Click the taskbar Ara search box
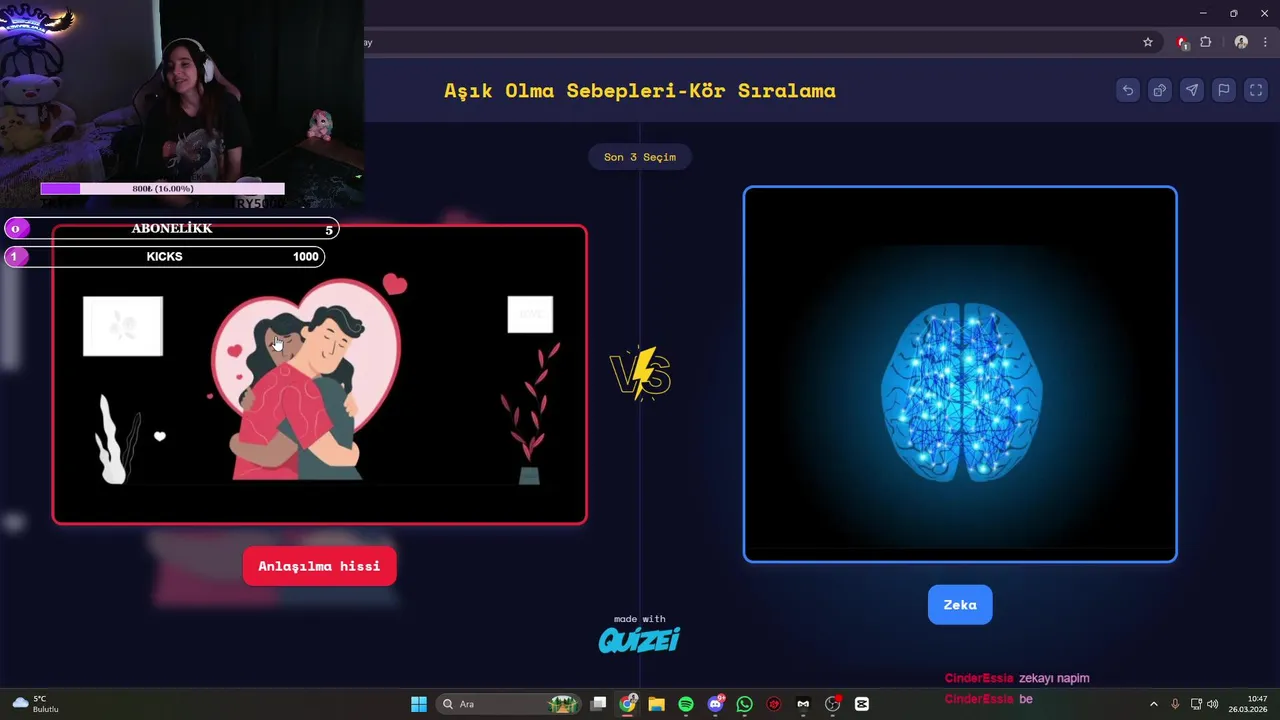Viewport: 1280px width, 720px height. pos(509,704)
